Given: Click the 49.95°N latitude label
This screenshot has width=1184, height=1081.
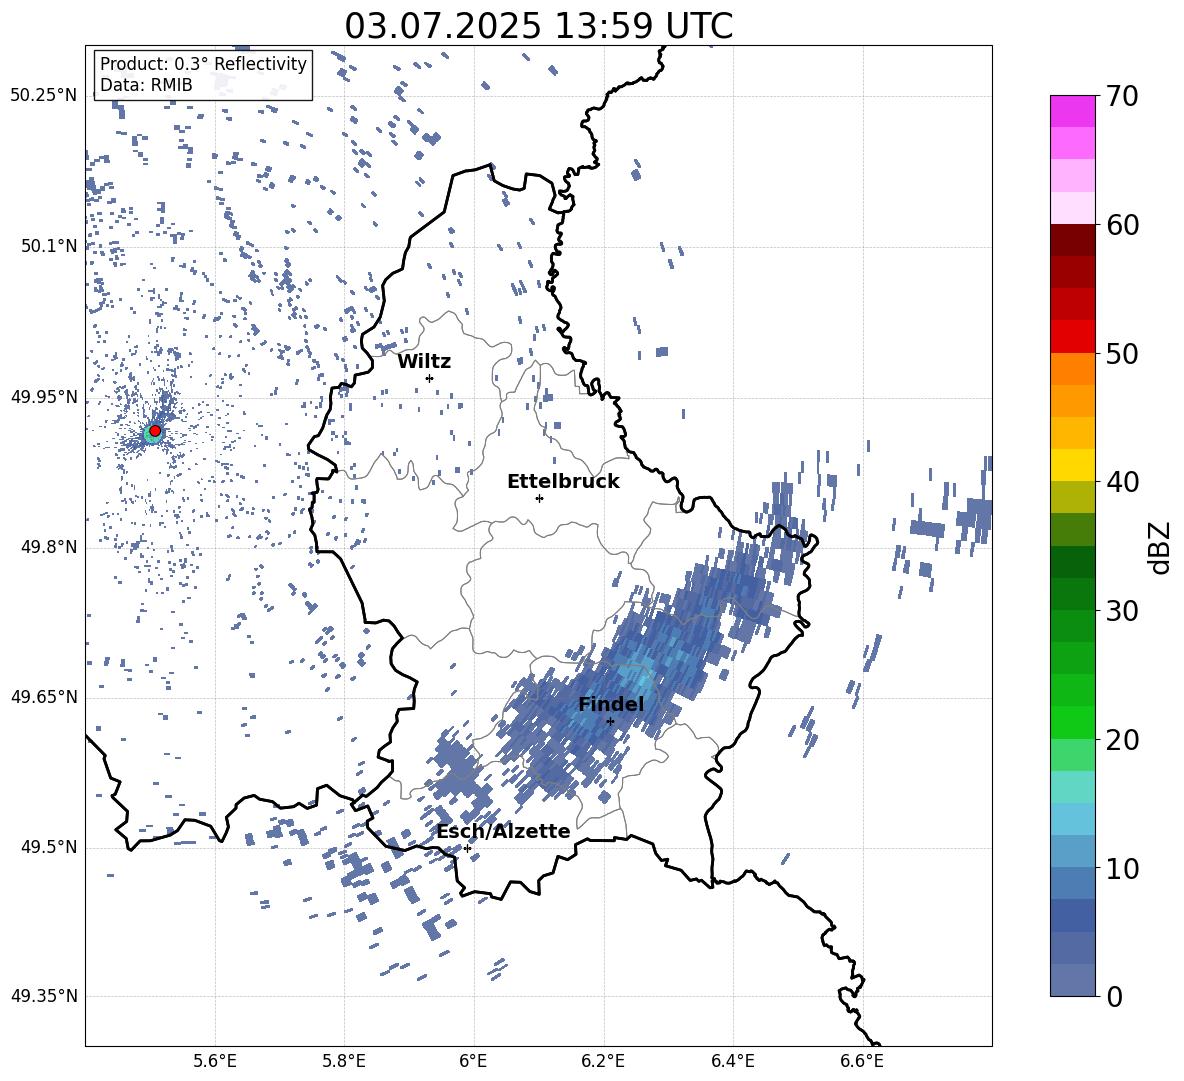Looking at the screenshot, I should (x=44, y=397).
